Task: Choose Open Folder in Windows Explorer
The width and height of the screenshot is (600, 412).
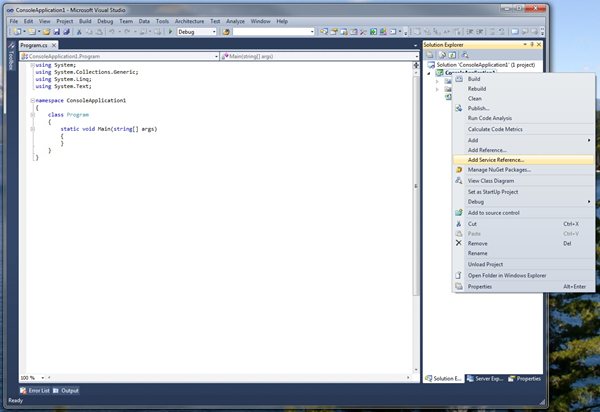Action: [x=523, y=275]
